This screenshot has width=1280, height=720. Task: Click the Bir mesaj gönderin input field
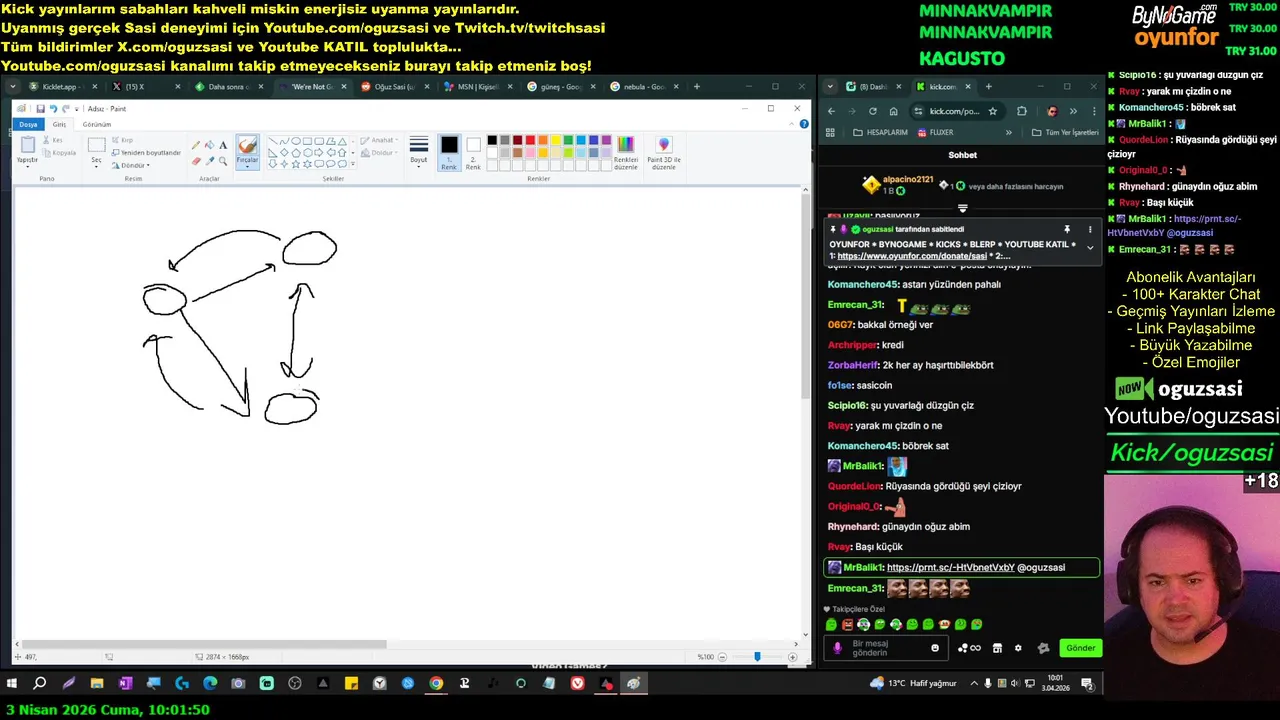[888, 648]
